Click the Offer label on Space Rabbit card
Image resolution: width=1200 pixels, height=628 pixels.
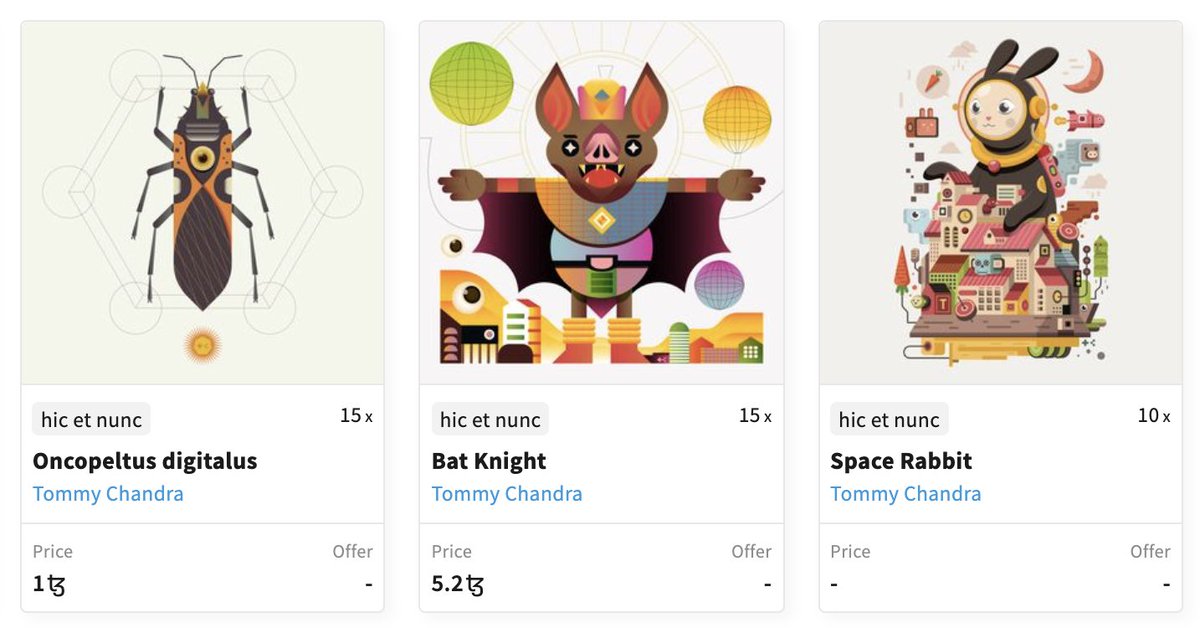pos(1150,551)
